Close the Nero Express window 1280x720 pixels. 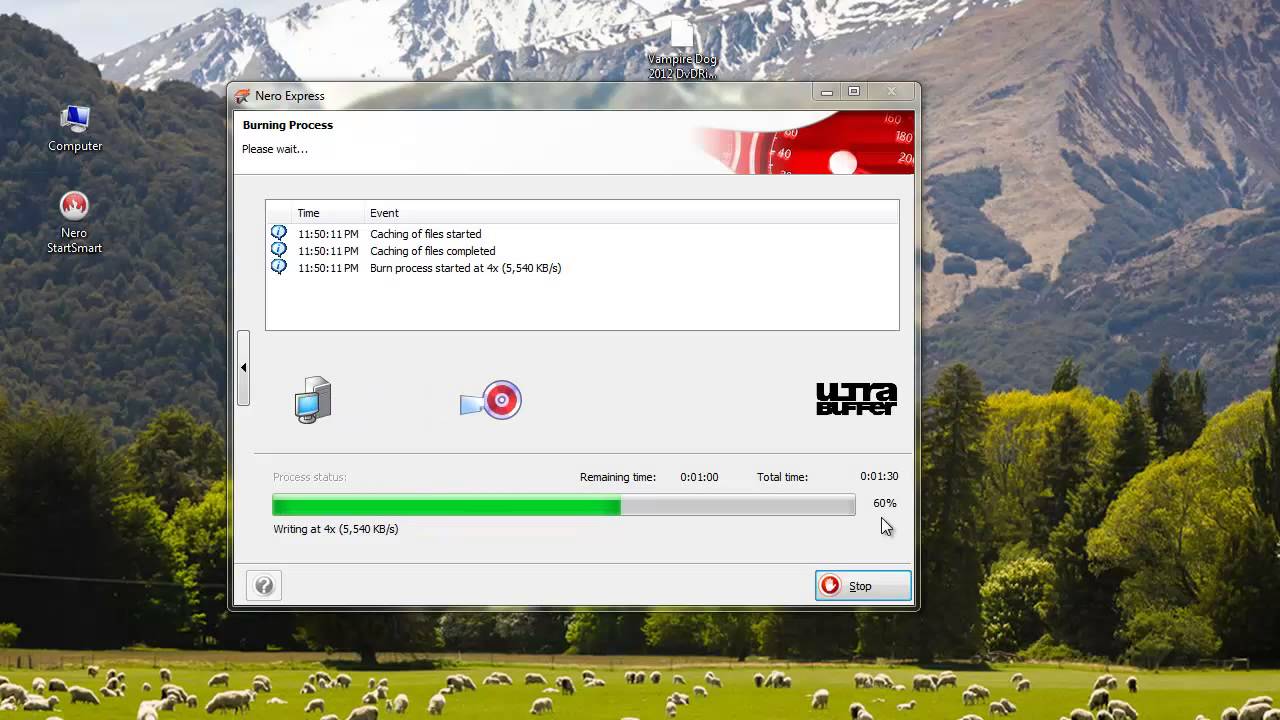891,92
